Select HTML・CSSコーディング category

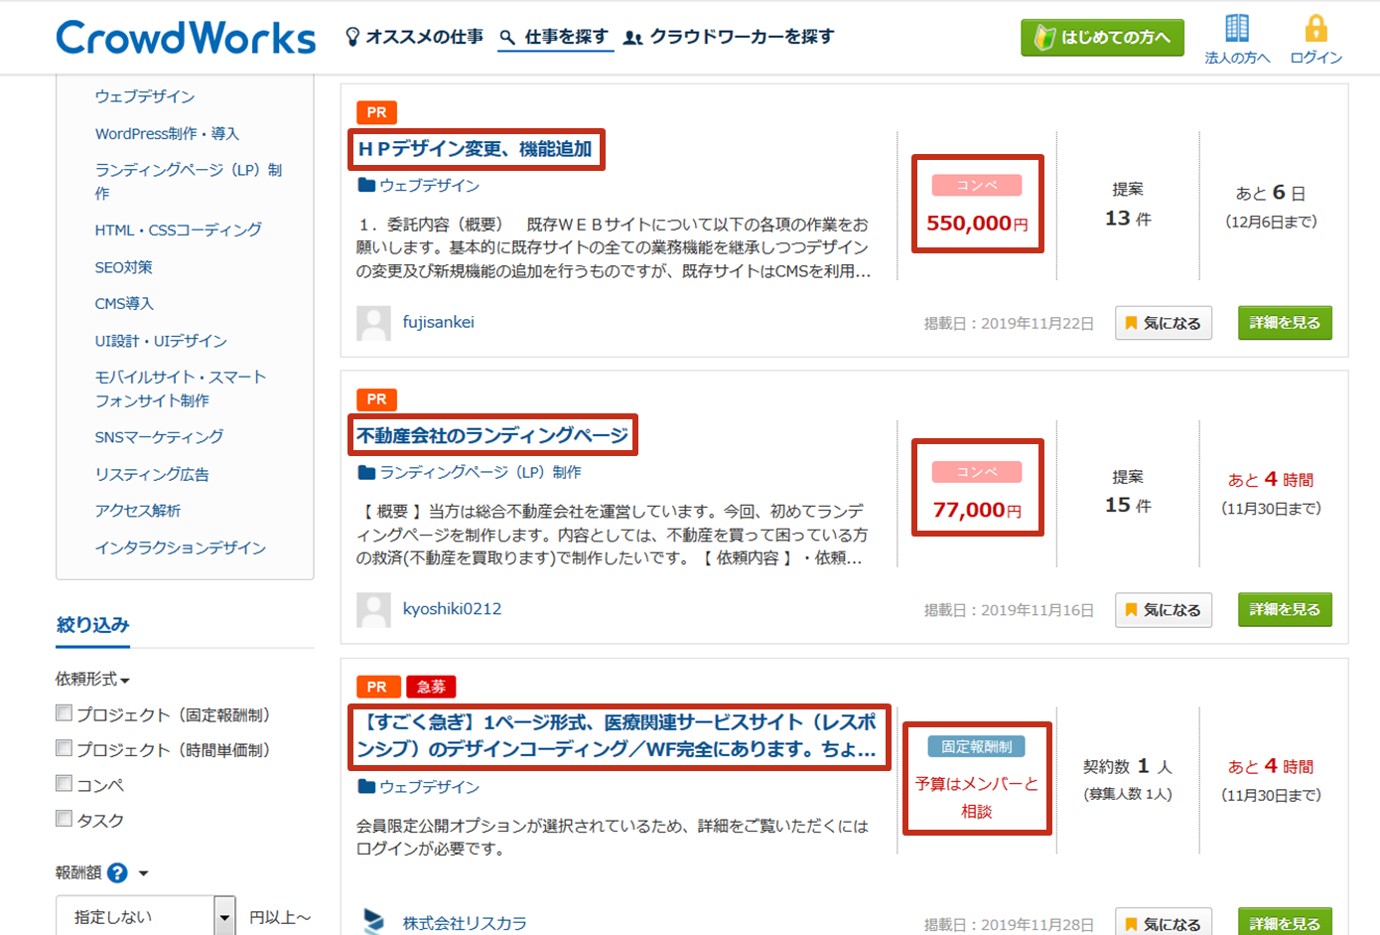pyautogui.click(x=178, y=230)
